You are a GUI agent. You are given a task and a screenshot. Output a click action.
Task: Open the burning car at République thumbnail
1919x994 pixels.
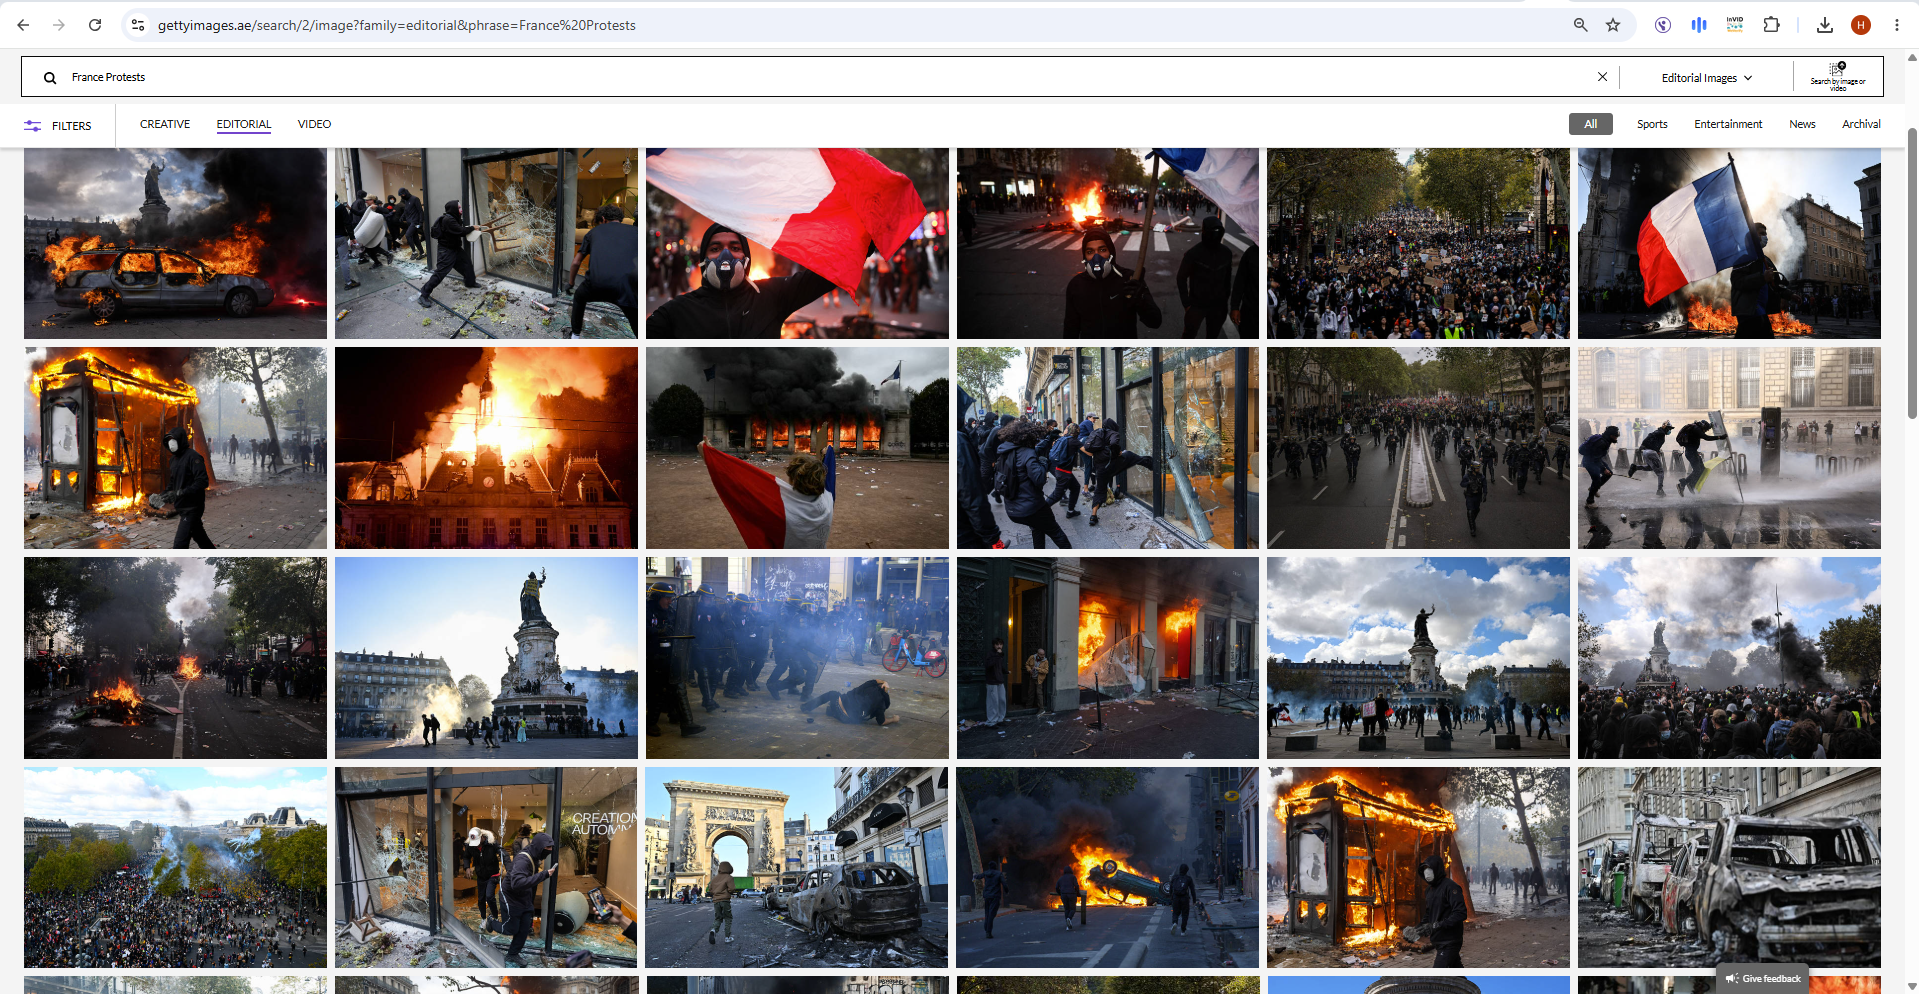tap(175, 243)
